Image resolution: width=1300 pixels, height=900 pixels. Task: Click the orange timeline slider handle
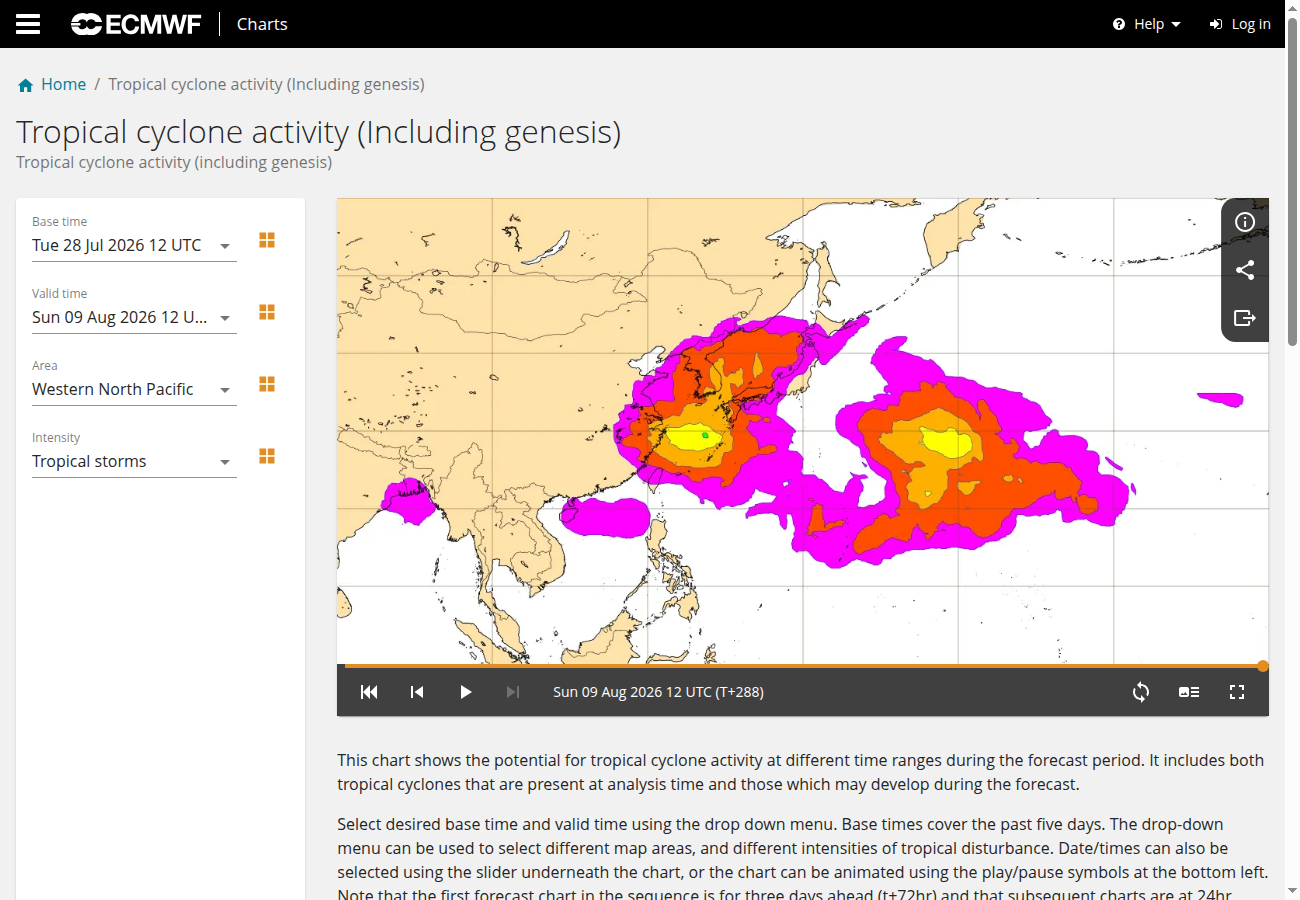pos(1263,666)
